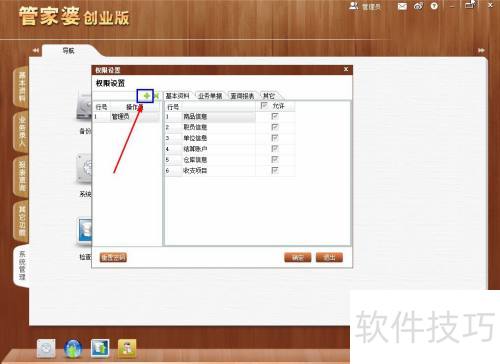The width and height of the screenshot is (500, 364).
Task: Open the 其它功能 side tab
Action: click(x=21, y=221)
